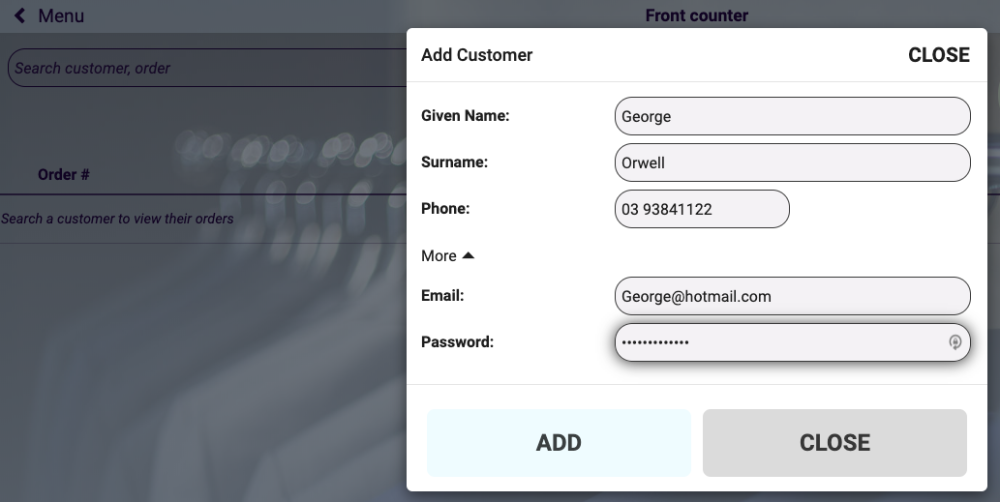Click into the Surname field with Orwell
This screenshot has width=1000, height=502.
pos(791,163)
